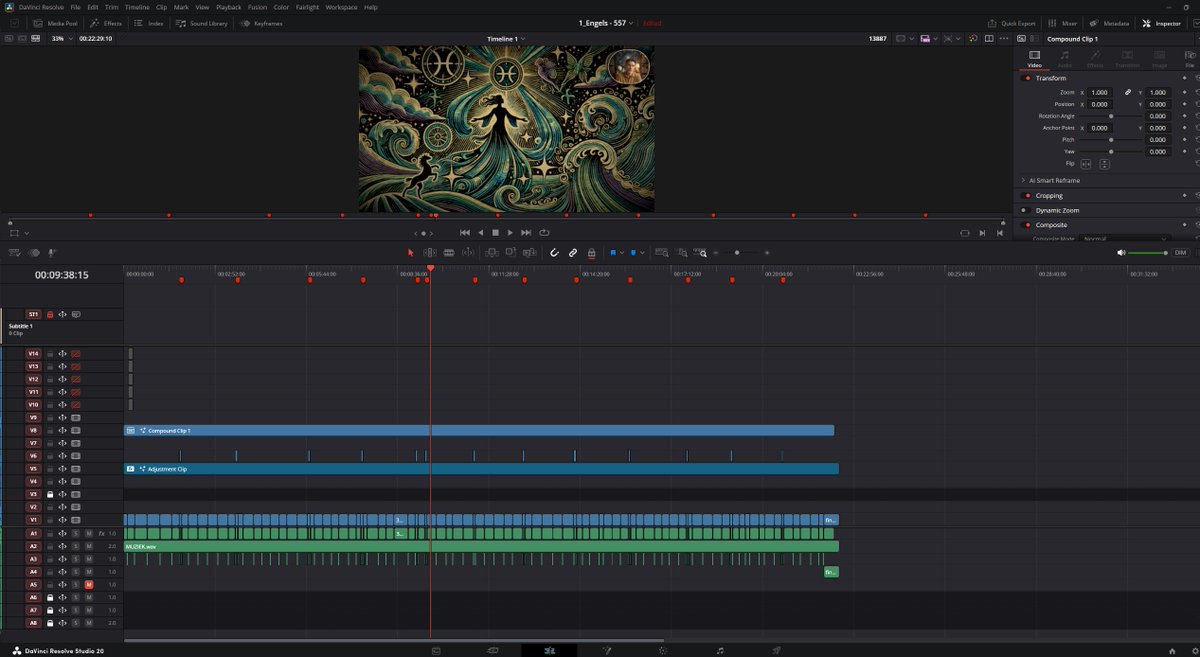Image resolution: width=1200 pixels, height=657 pixels.
Task: Open the Sound Library panel
Action: click(203, 22)
